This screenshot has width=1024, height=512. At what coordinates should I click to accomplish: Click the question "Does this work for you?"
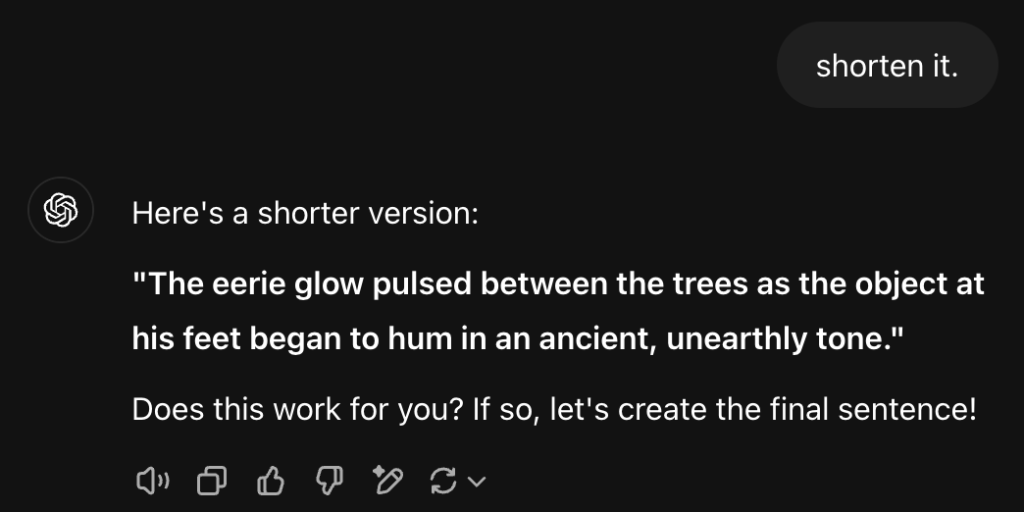click(x=298, y=408)
